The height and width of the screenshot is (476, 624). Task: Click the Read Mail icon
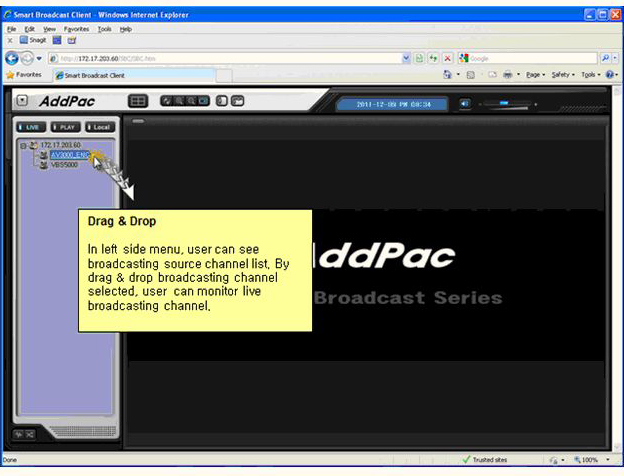493,74
